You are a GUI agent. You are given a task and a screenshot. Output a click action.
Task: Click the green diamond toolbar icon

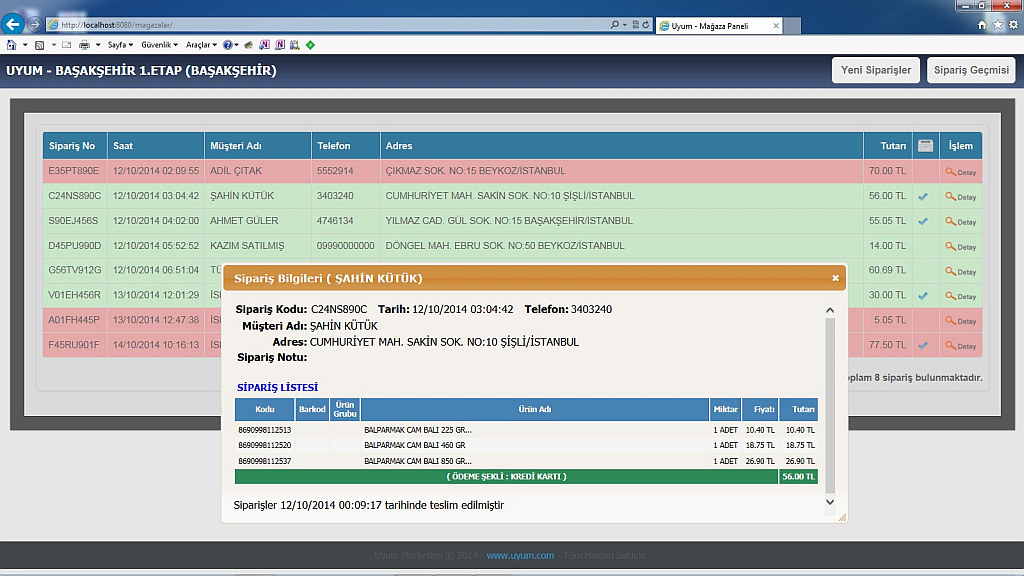(x=310, y=45)
